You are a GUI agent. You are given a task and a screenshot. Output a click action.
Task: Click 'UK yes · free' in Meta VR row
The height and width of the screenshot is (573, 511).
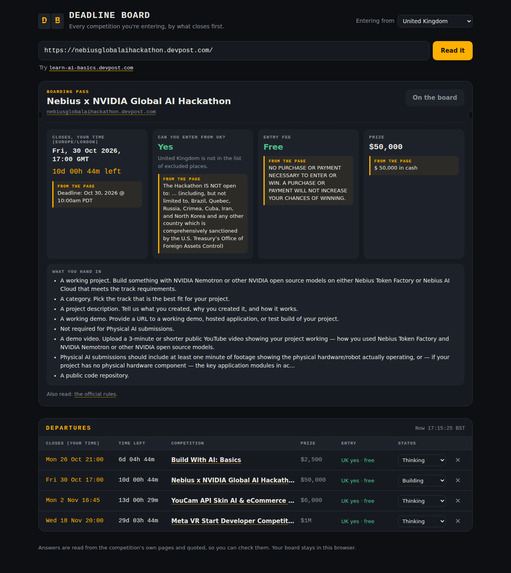pyautogui.click(x=357, y=521)
